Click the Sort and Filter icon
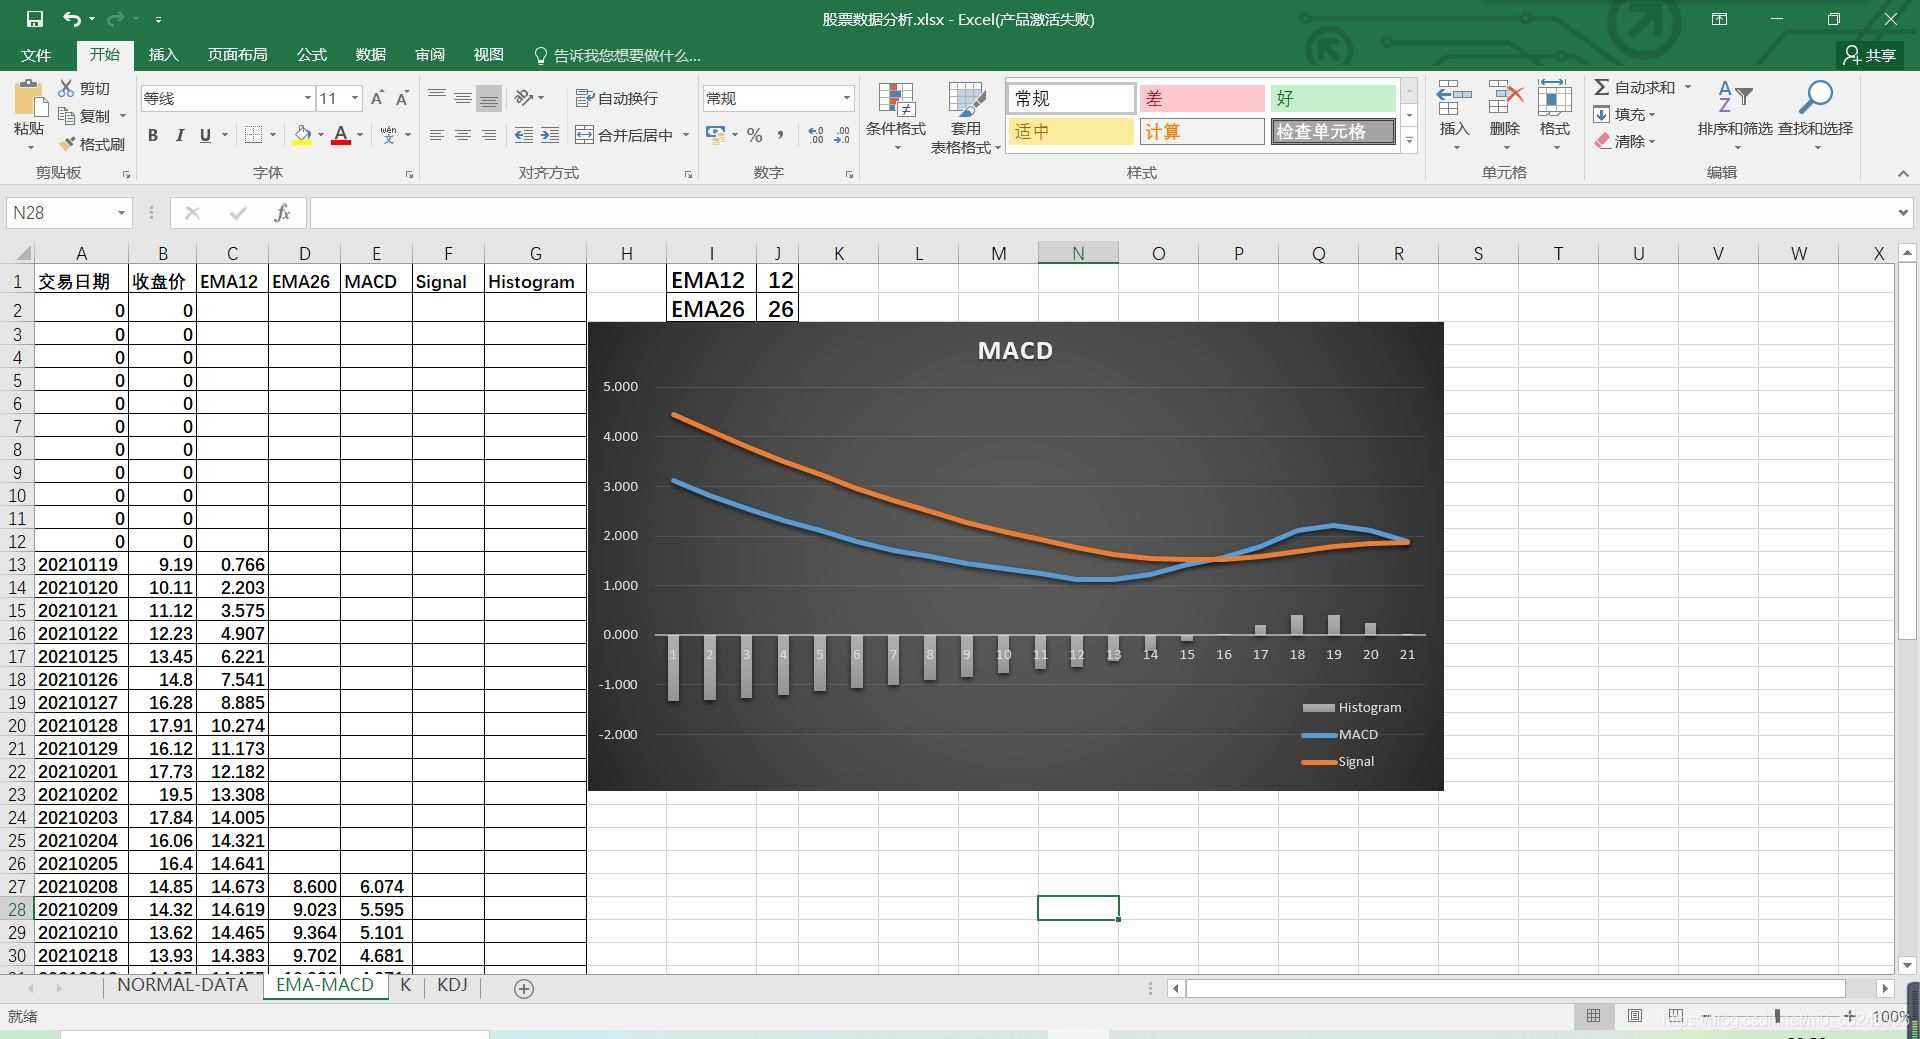This screenshot has width=1920, height=1039. click(x=1734, y=98)
